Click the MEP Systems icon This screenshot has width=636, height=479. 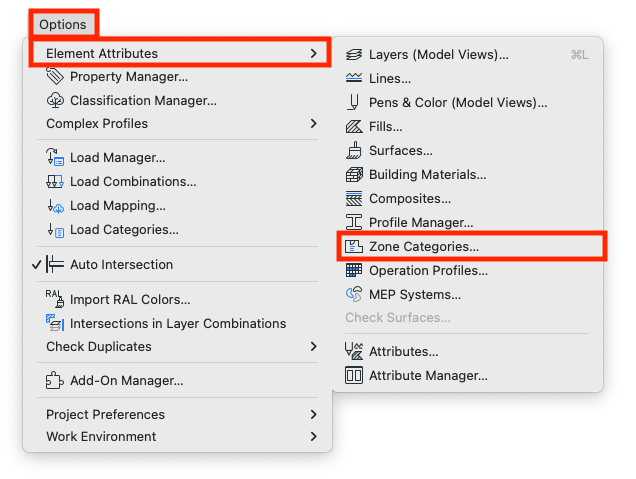(354, 294)
